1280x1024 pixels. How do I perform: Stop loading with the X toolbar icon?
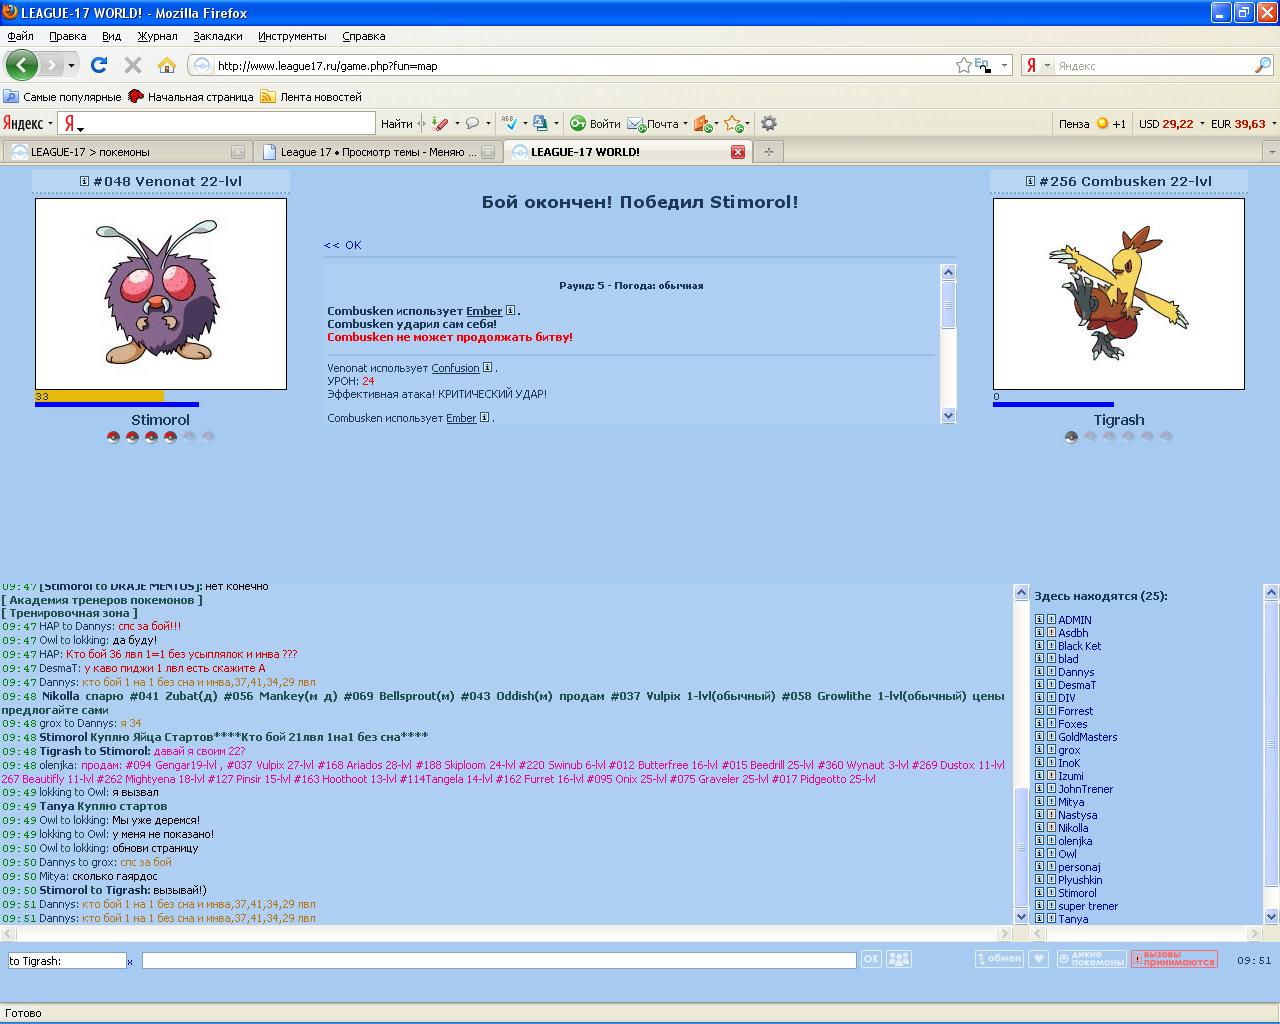[132, 65]
